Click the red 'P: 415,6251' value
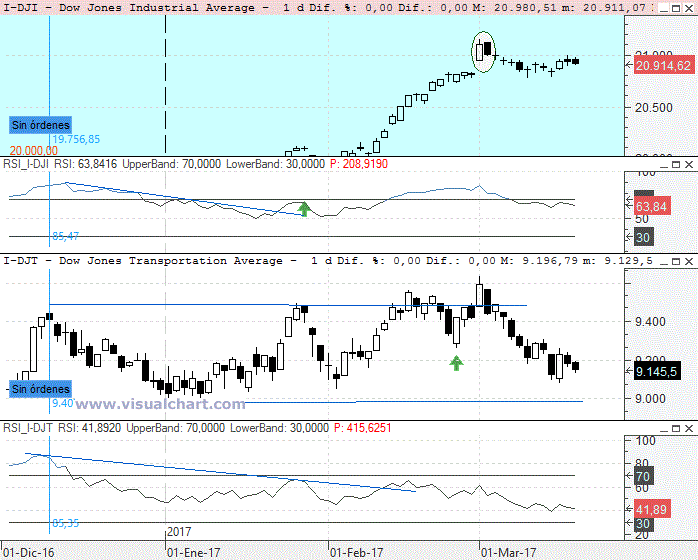This screenshot has height=560, width=698. tap(362, 428)
